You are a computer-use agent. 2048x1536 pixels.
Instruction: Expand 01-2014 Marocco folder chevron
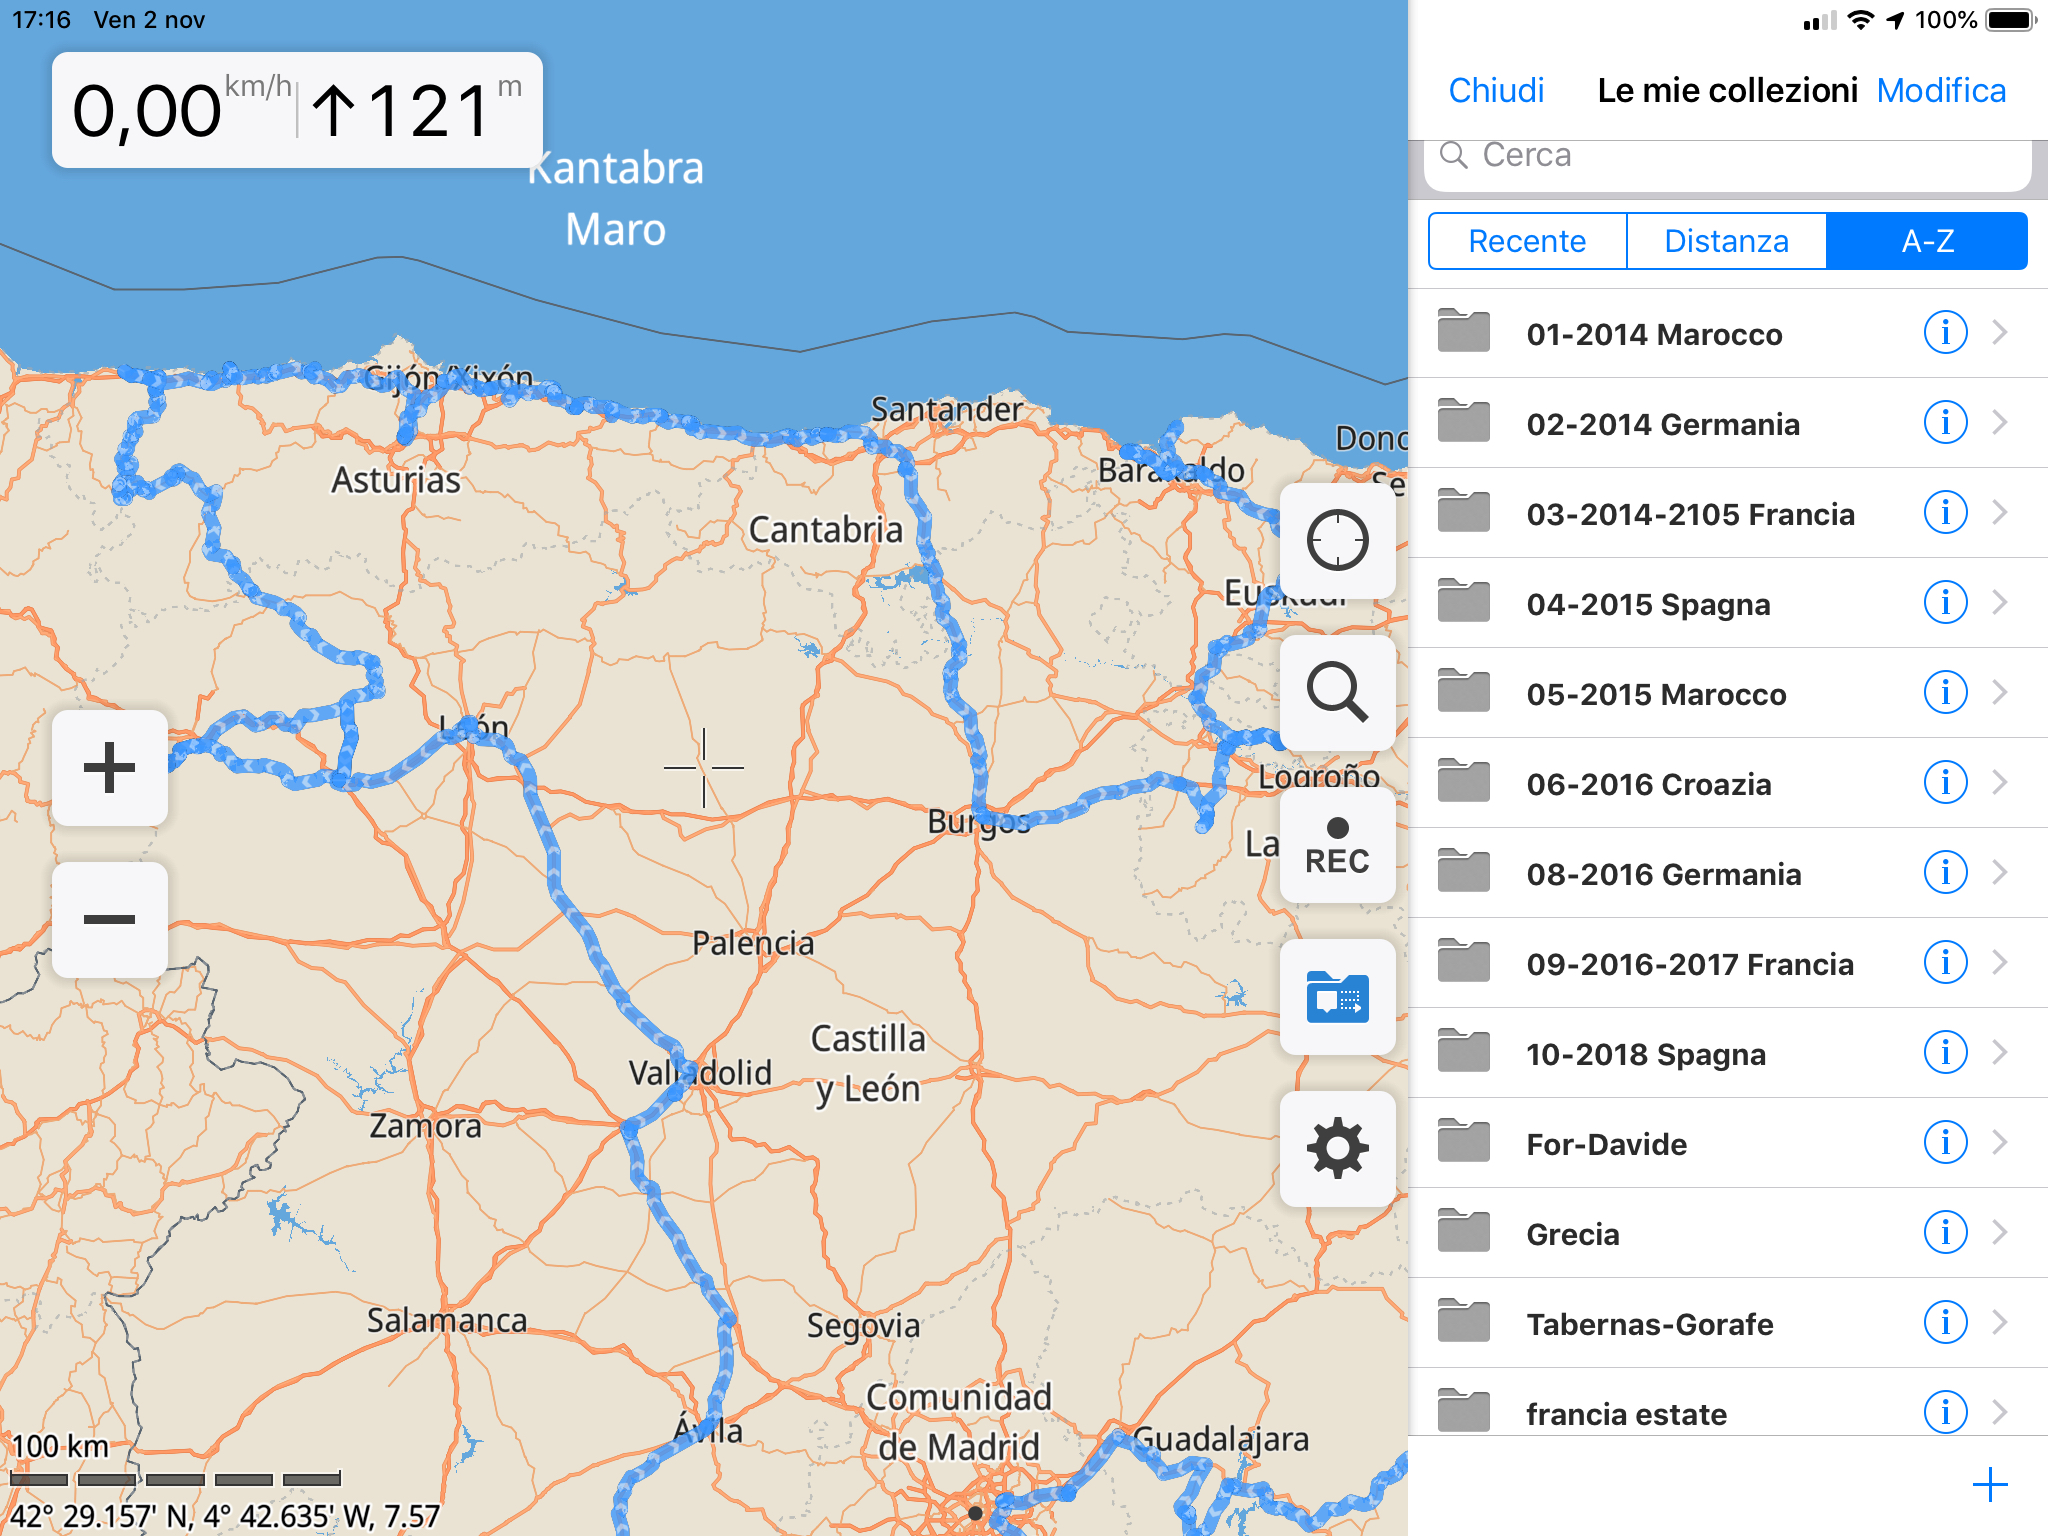click(x=1999, y=333)
